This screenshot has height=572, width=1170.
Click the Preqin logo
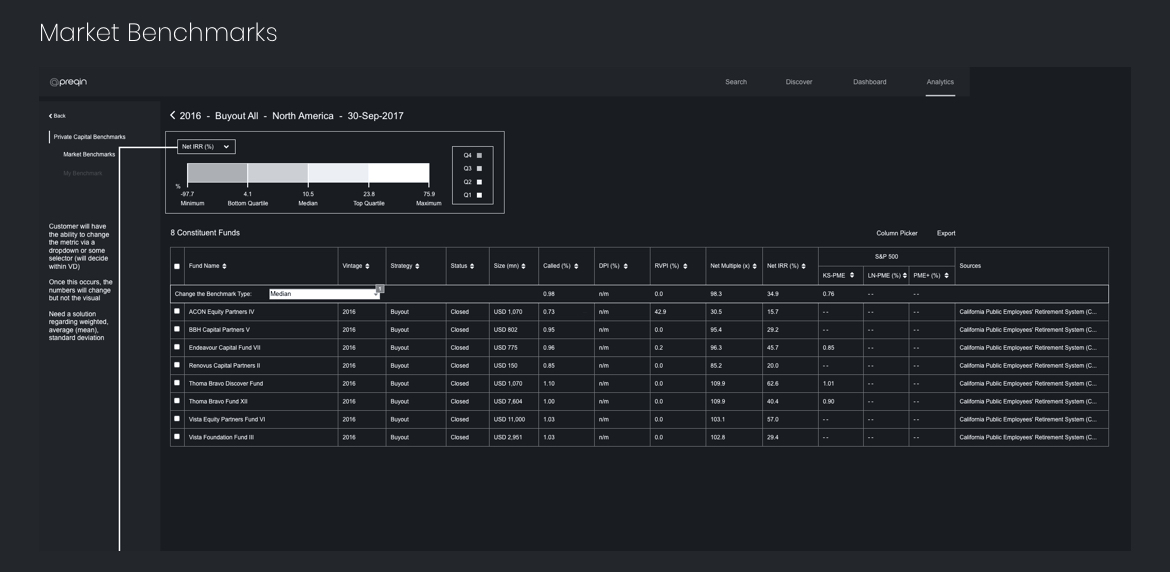point(68,82)
